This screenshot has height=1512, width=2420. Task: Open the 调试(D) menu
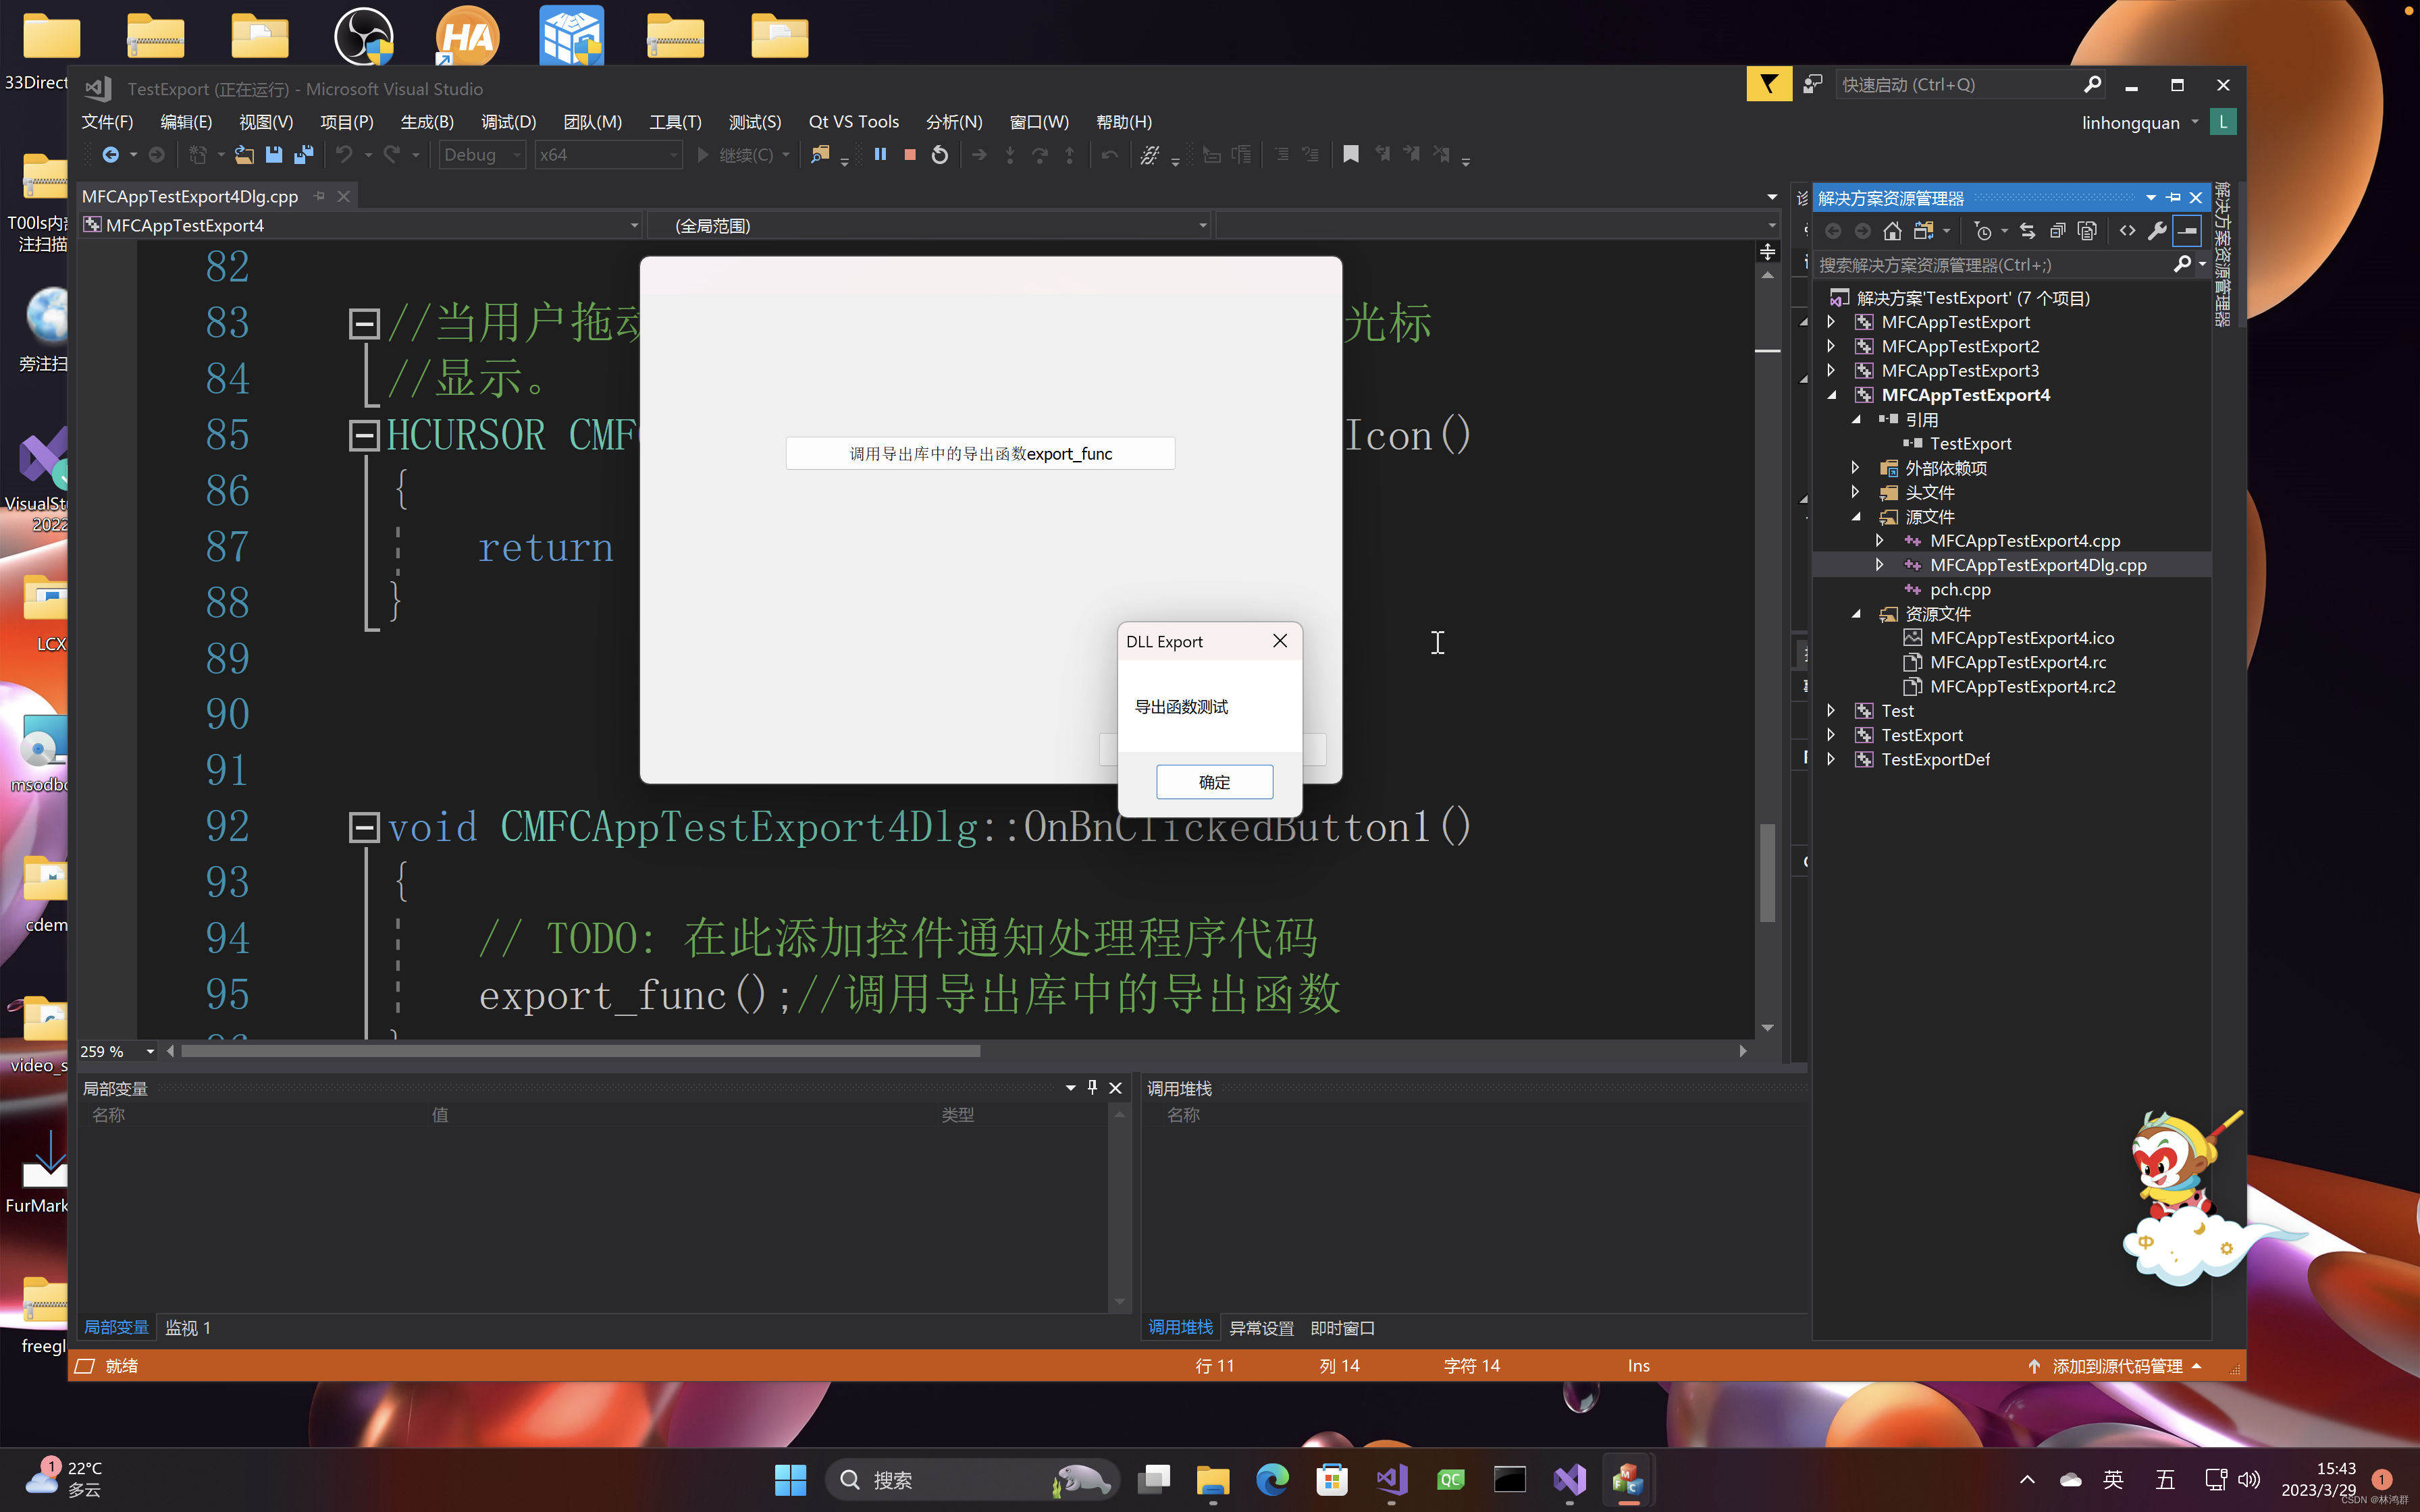point(508,122)
